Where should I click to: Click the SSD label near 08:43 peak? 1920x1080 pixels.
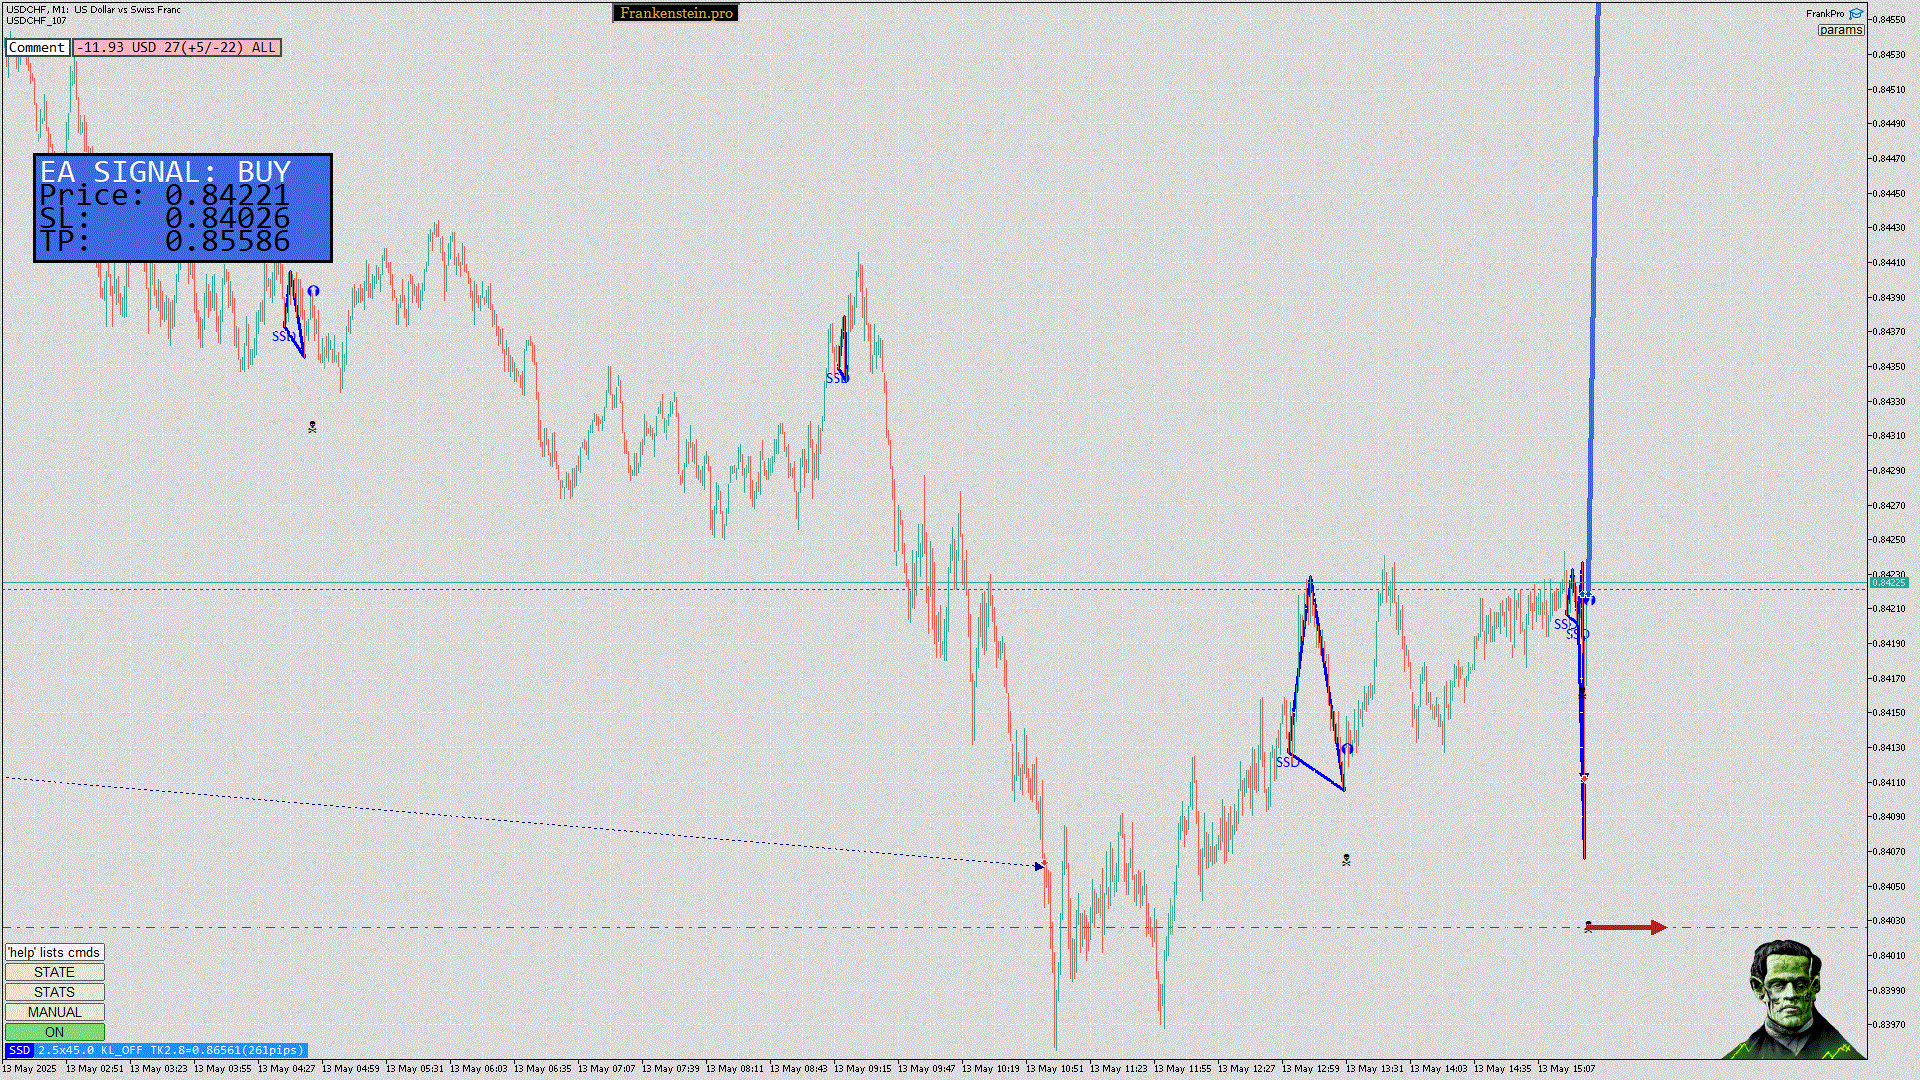[836, 378]
